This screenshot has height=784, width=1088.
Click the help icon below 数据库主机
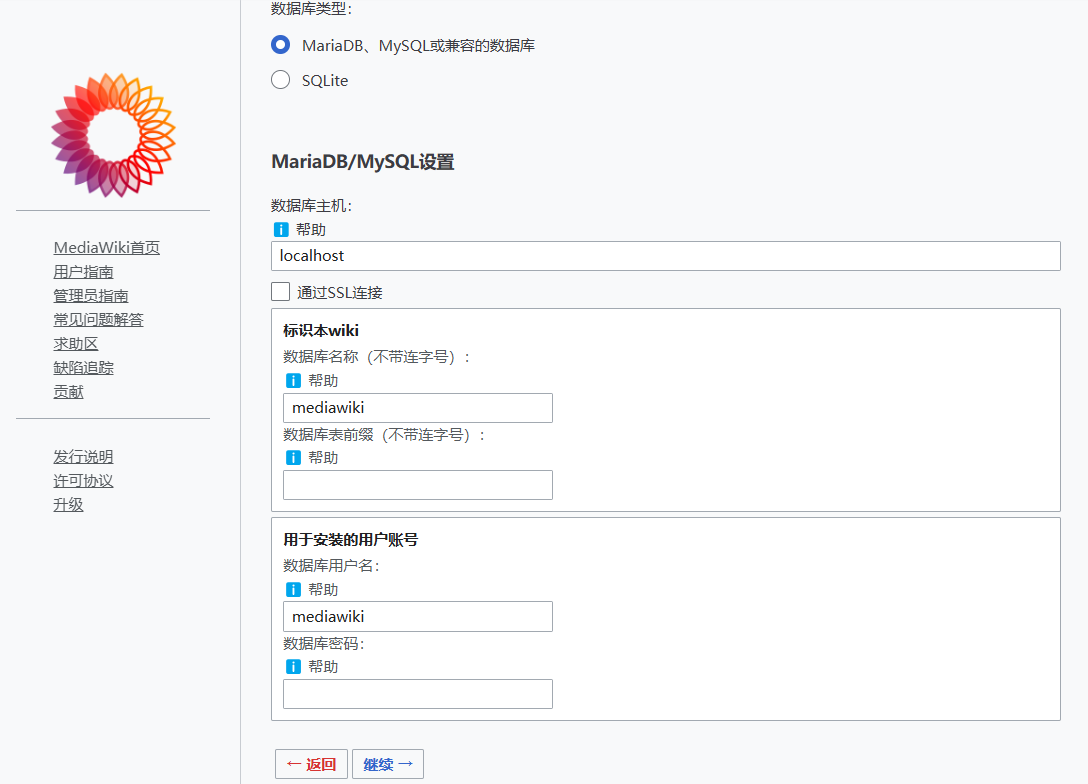pyautogui.click(x=285, y=228)
